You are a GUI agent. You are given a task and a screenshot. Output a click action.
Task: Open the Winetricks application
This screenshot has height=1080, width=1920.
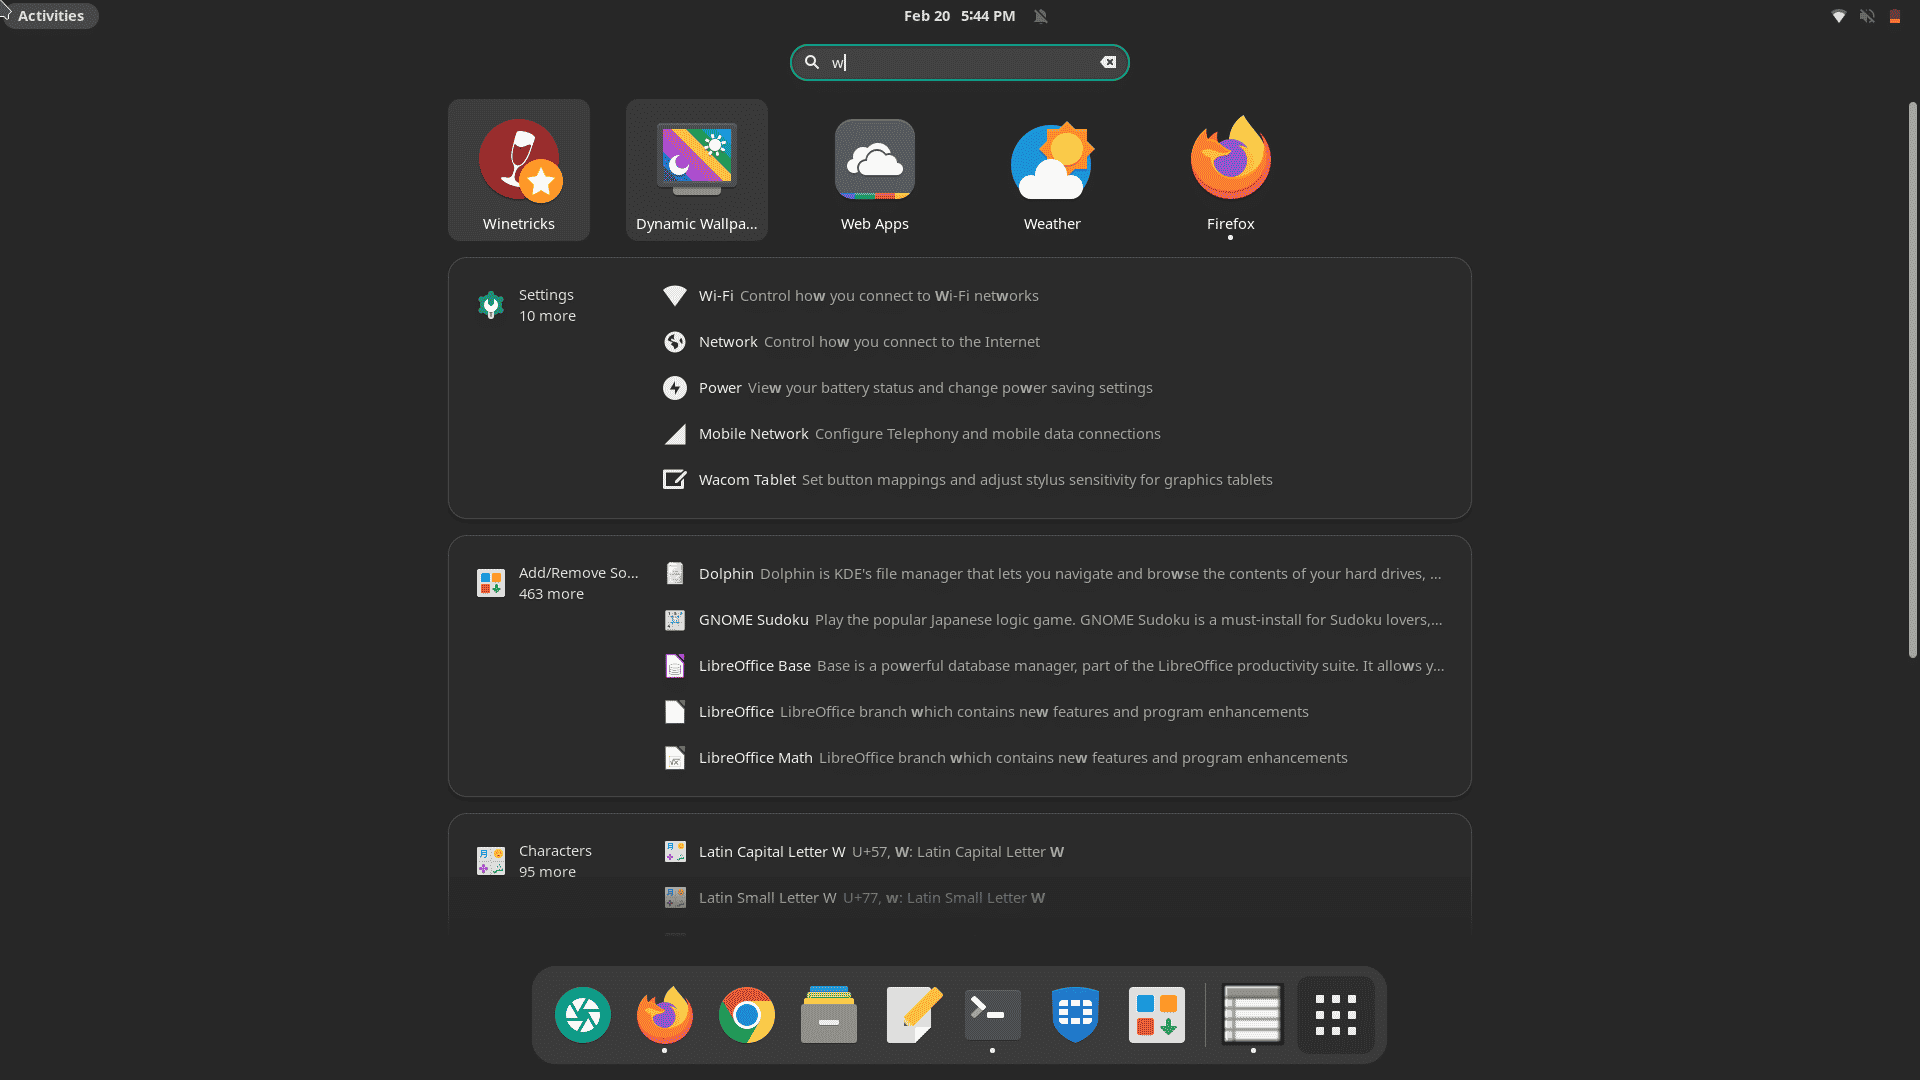[518, 170]
